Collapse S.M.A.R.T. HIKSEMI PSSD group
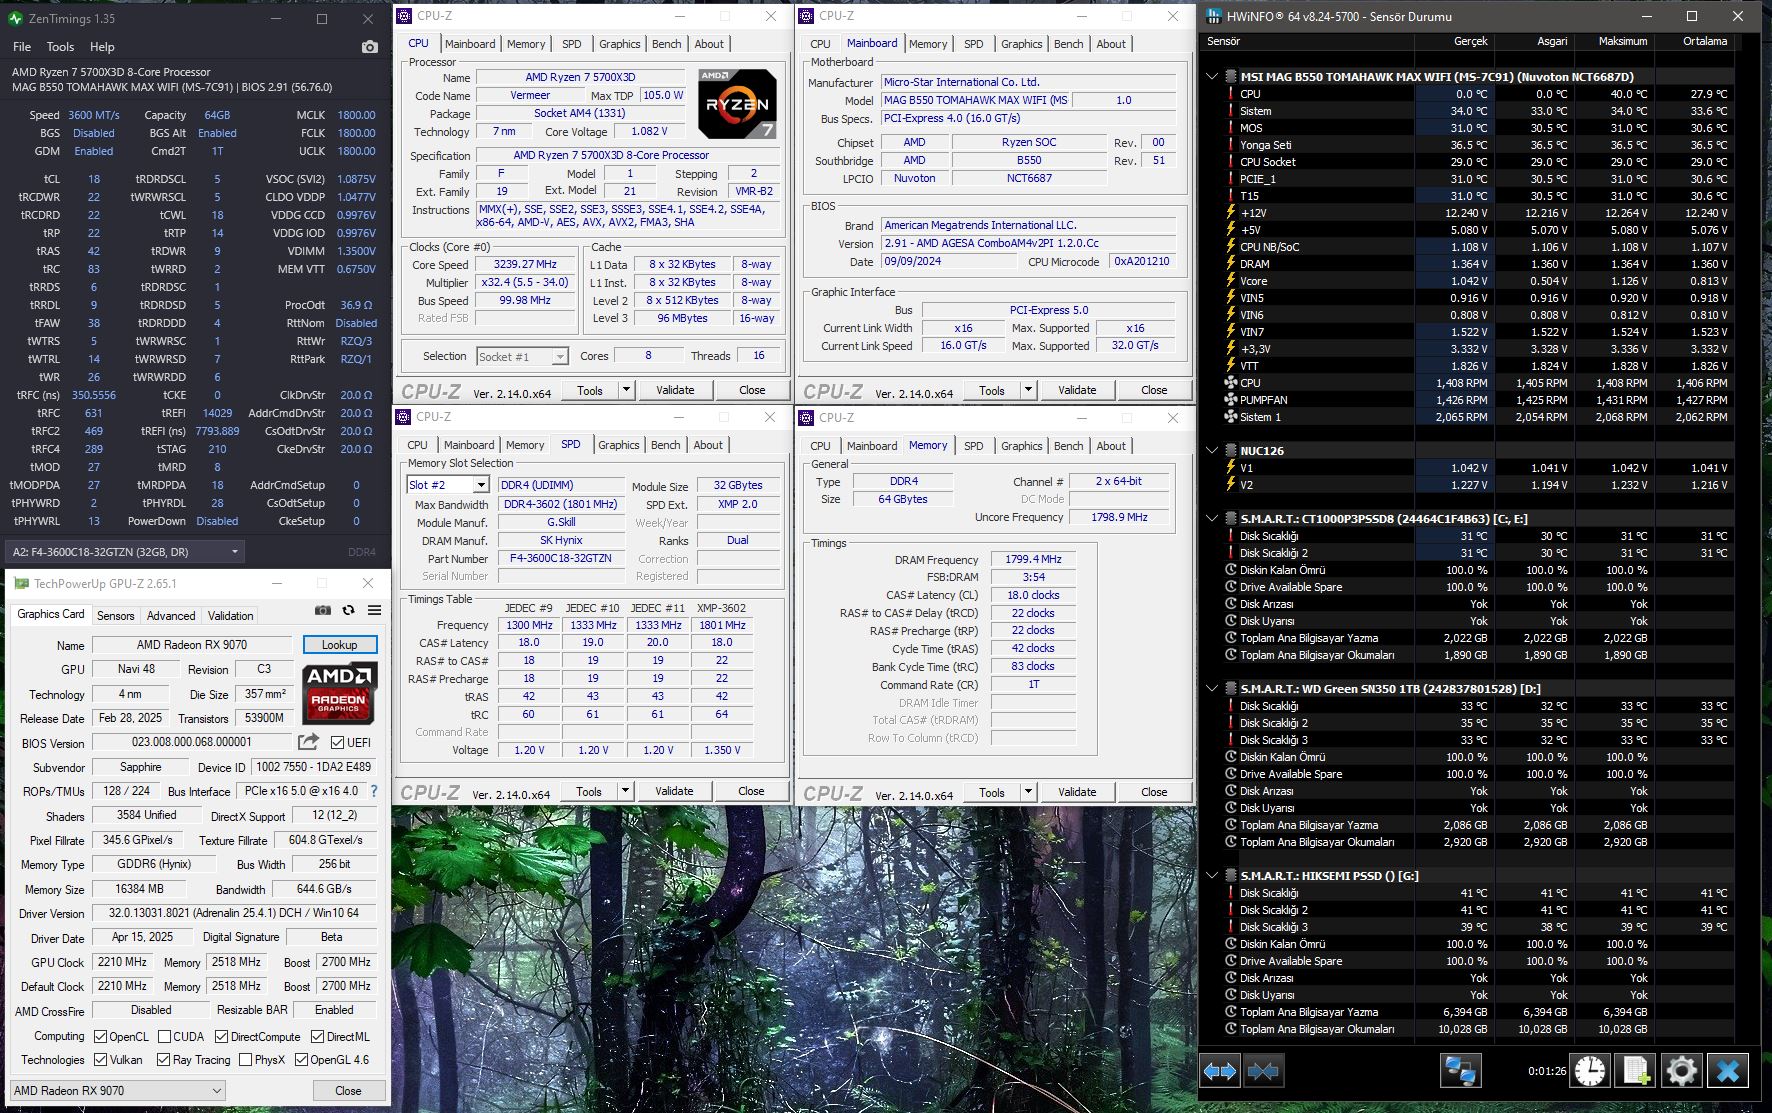This screenshot has width=1772, height=1113. point(1212,875)
